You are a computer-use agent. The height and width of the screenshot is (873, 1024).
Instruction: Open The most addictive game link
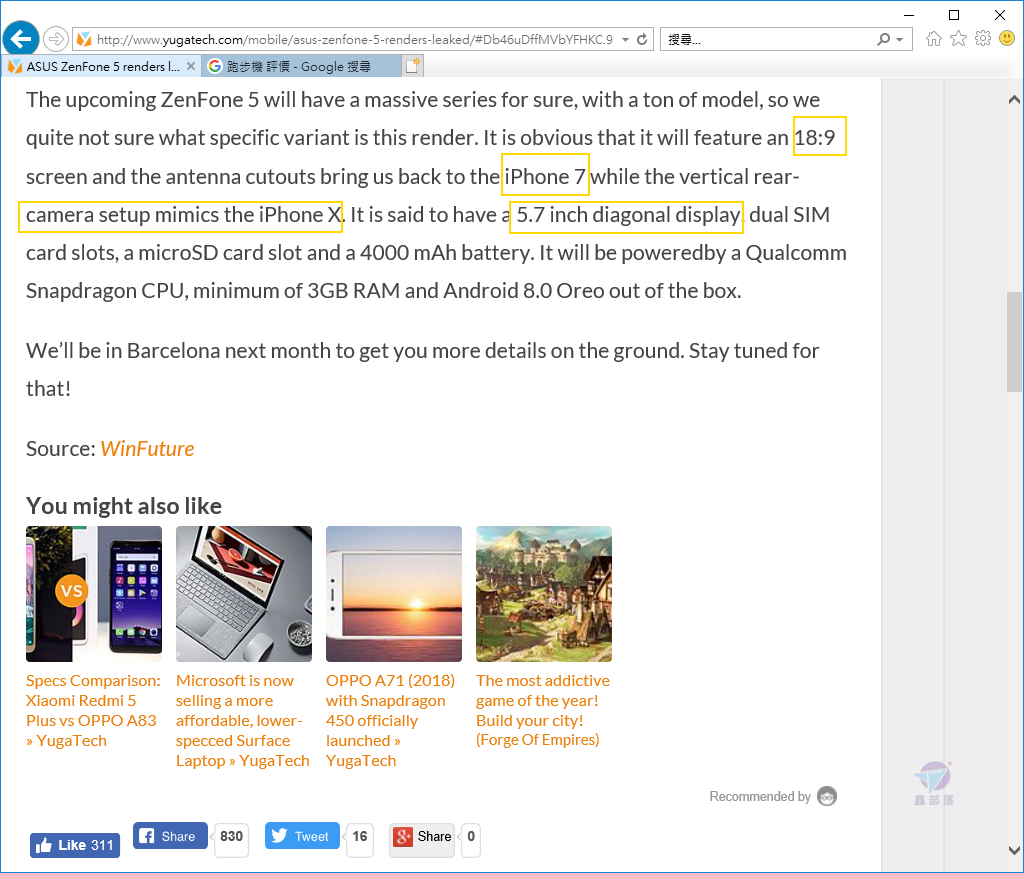[543, 710]
